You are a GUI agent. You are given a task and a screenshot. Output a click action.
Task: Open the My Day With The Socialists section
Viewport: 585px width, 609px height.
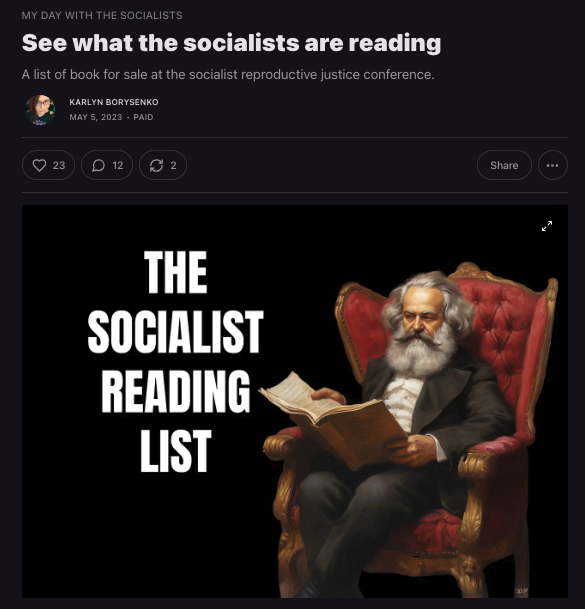pyautogui.click(x=102, y=16)
